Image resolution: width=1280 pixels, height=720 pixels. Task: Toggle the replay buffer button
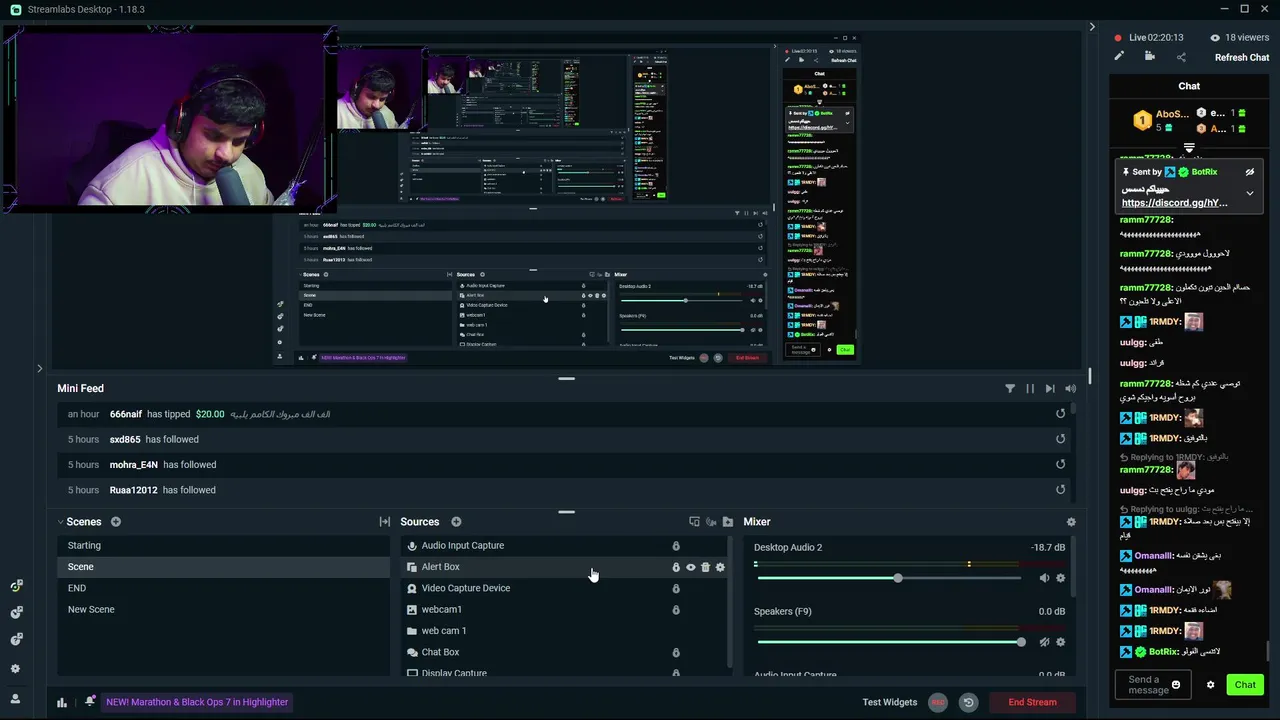(968, 702)
